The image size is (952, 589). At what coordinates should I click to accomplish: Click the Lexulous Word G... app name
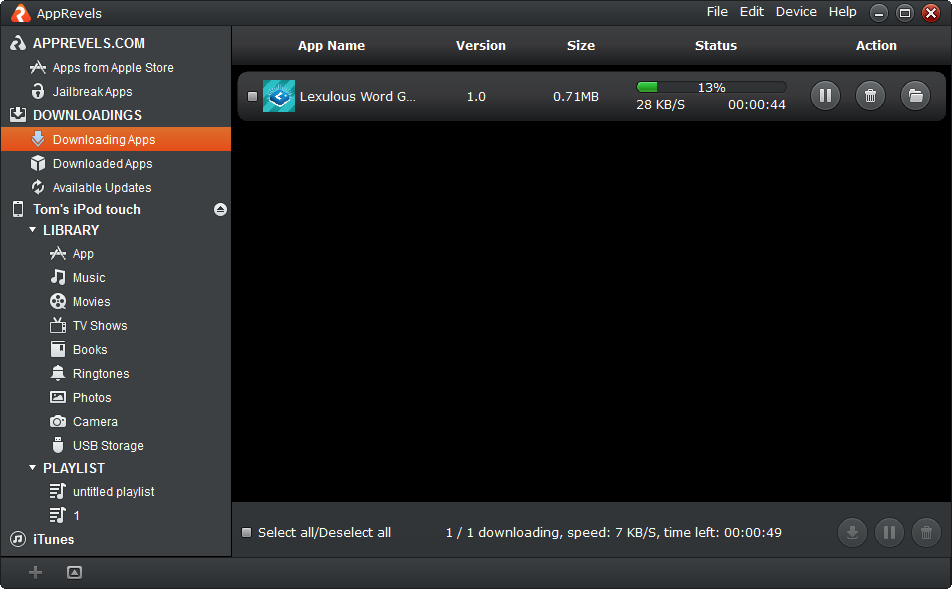click(x=358, y=97)
